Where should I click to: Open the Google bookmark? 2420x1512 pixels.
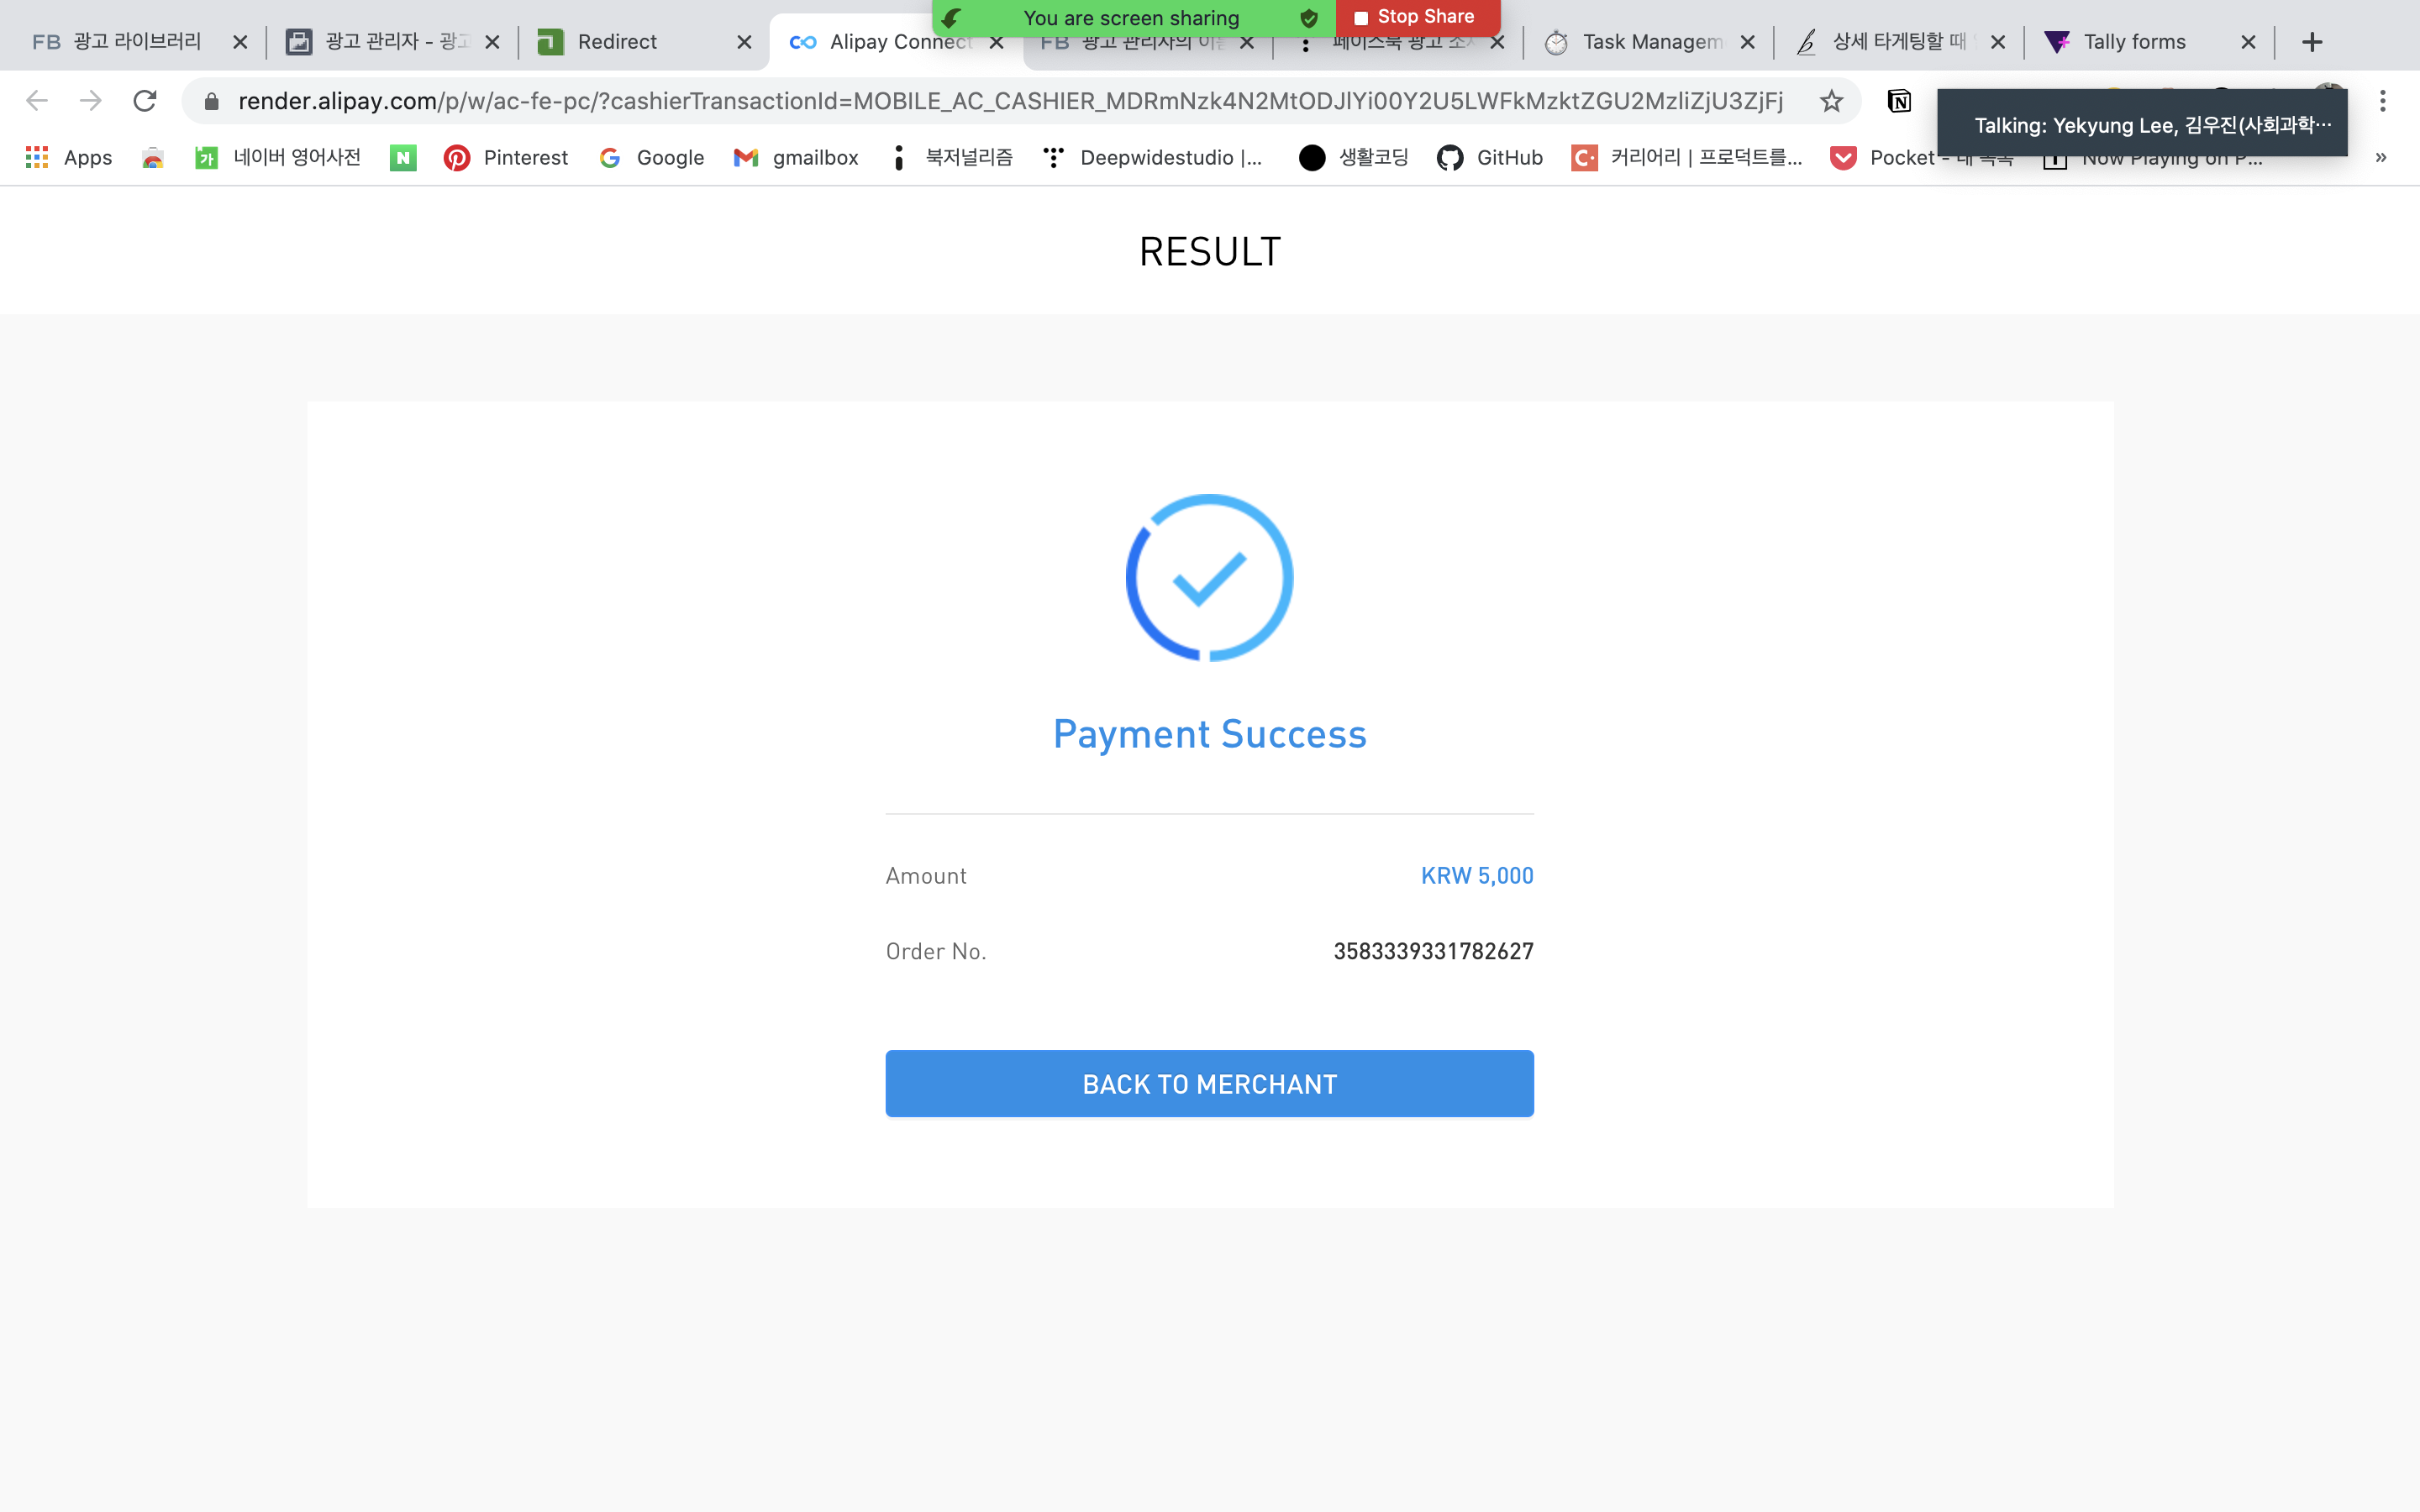(x=651, y=158)
